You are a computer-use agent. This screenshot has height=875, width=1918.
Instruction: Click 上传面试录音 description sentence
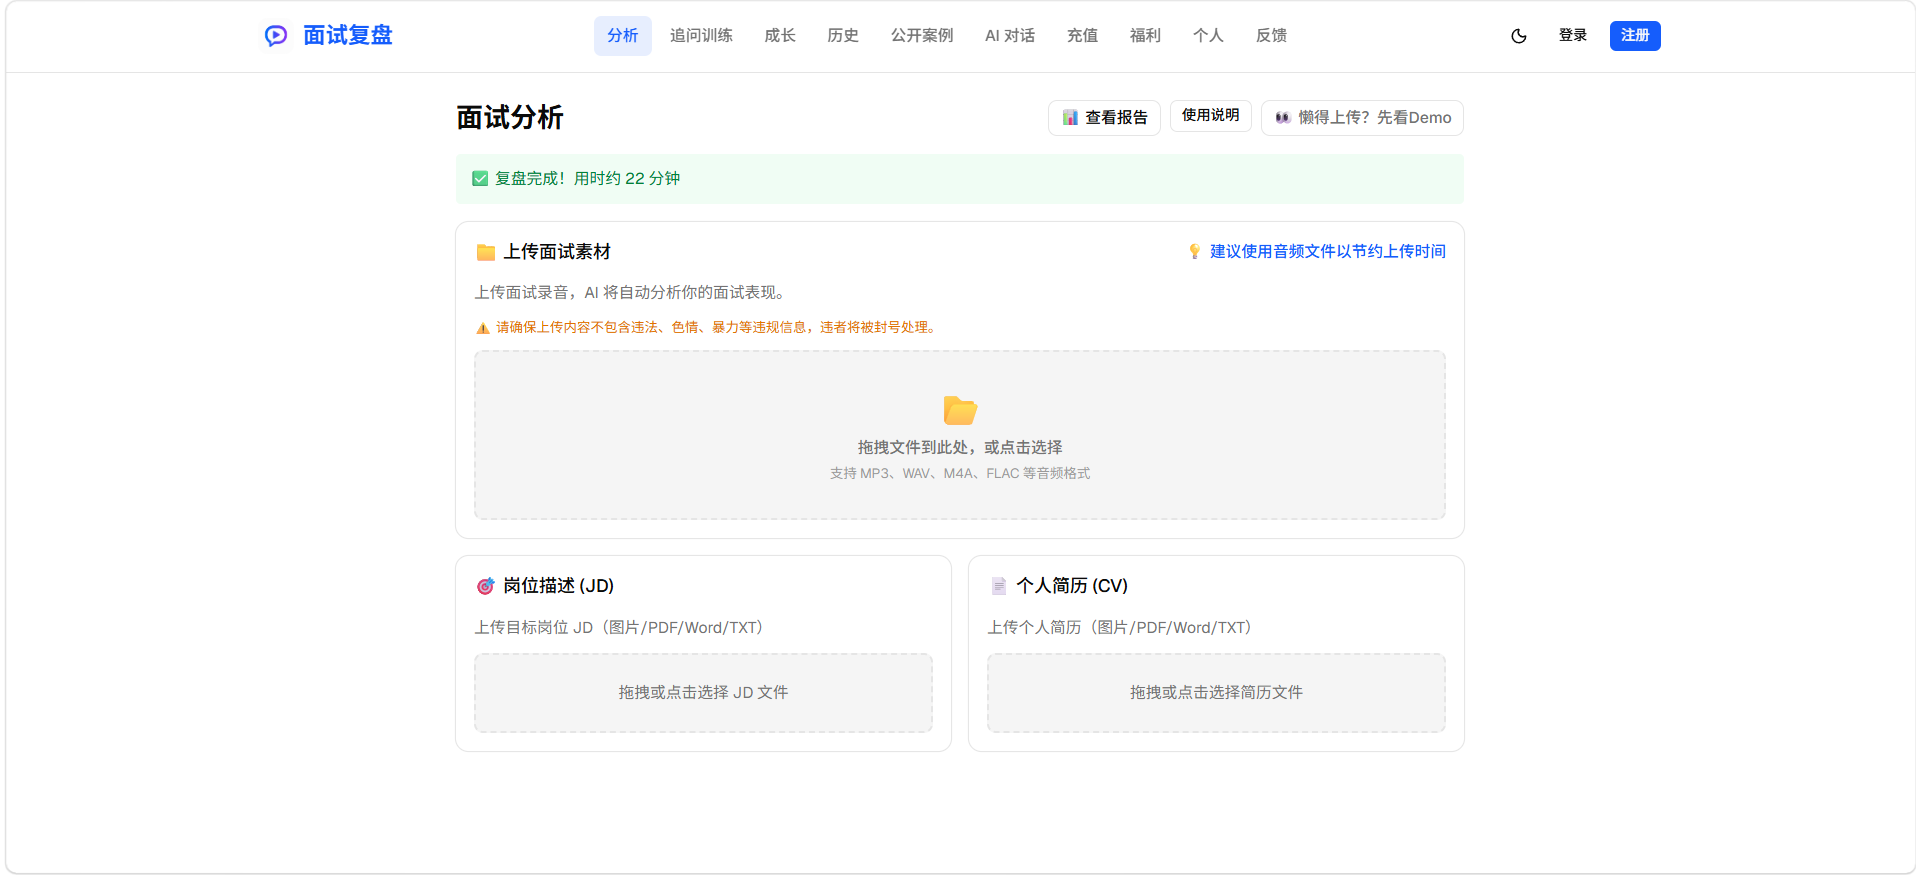[x=632, y=293]
